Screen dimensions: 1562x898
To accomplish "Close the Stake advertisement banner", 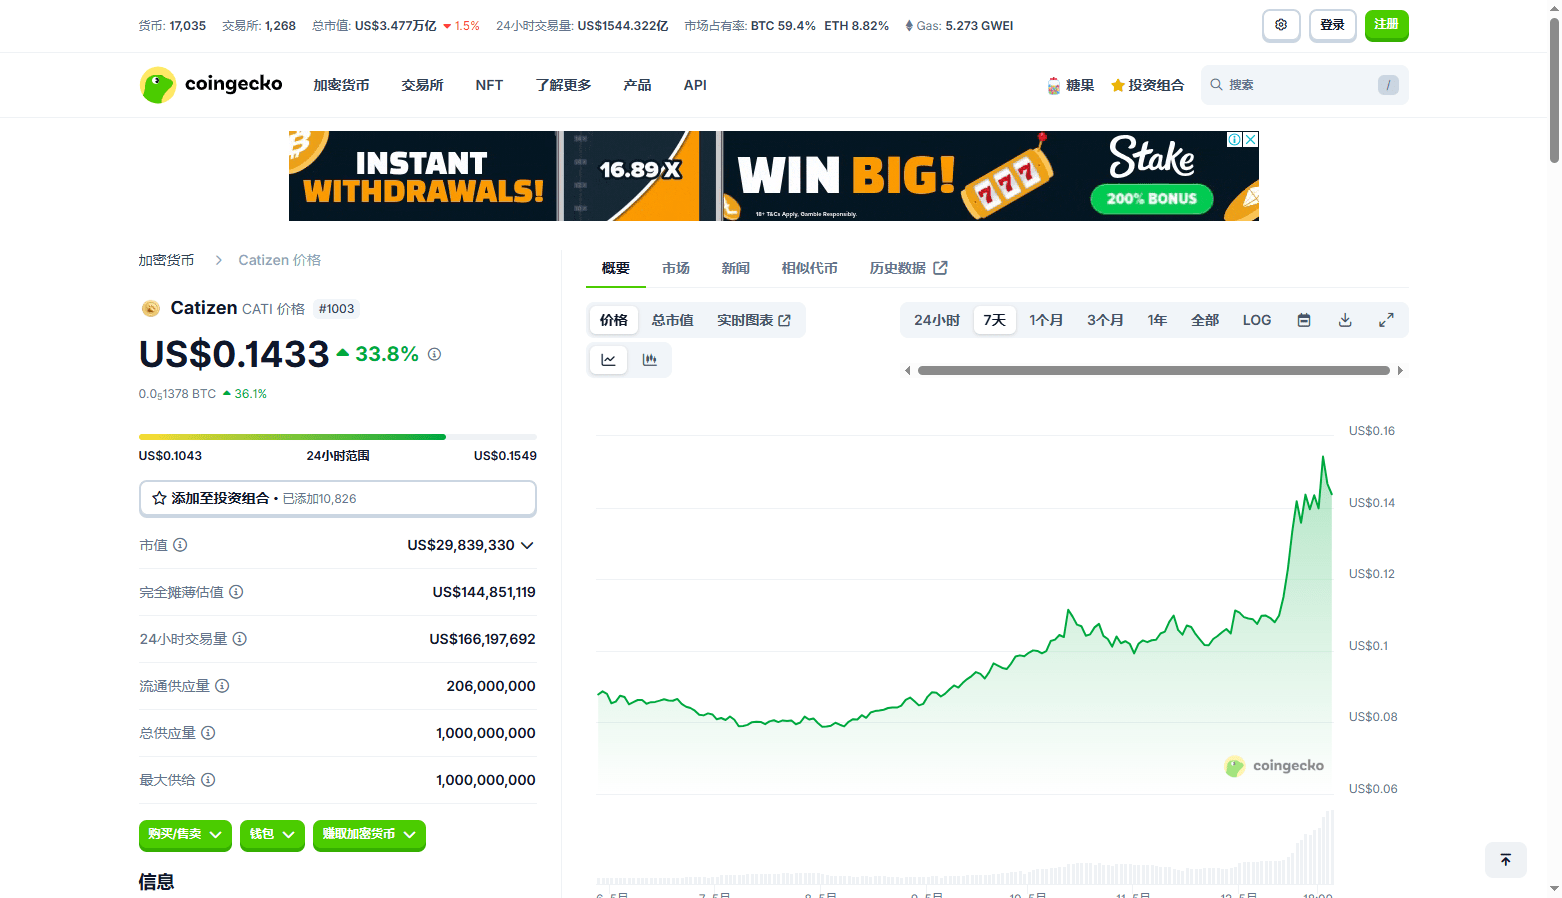I will [x=1250, y=139].
